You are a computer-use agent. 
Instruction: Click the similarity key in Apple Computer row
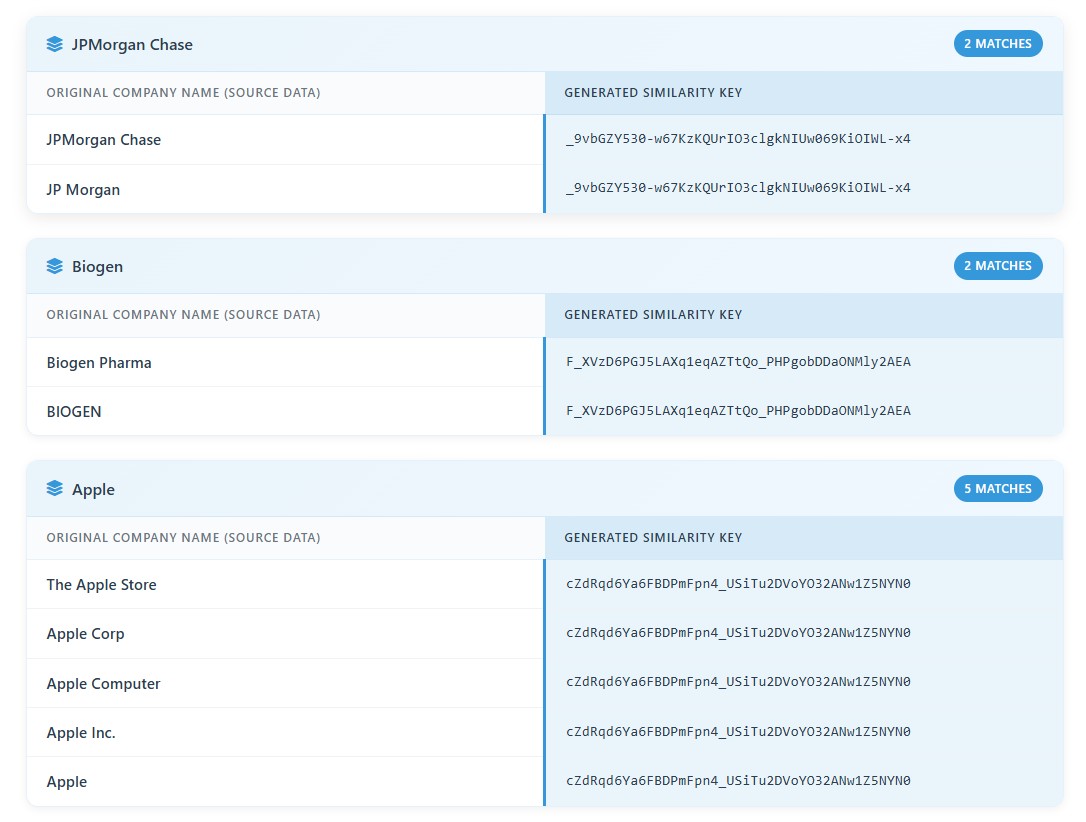tap(738, 682)
